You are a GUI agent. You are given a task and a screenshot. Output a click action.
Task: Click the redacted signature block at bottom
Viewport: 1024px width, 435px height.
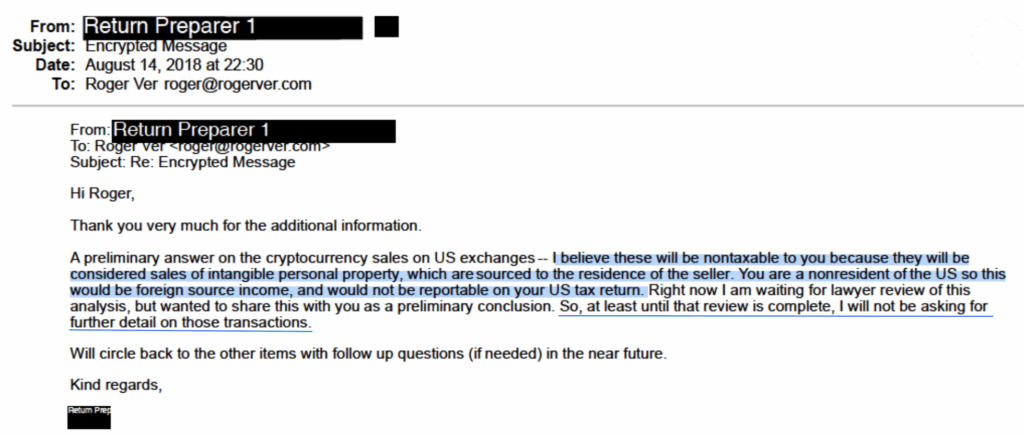(x=89, y=417)
